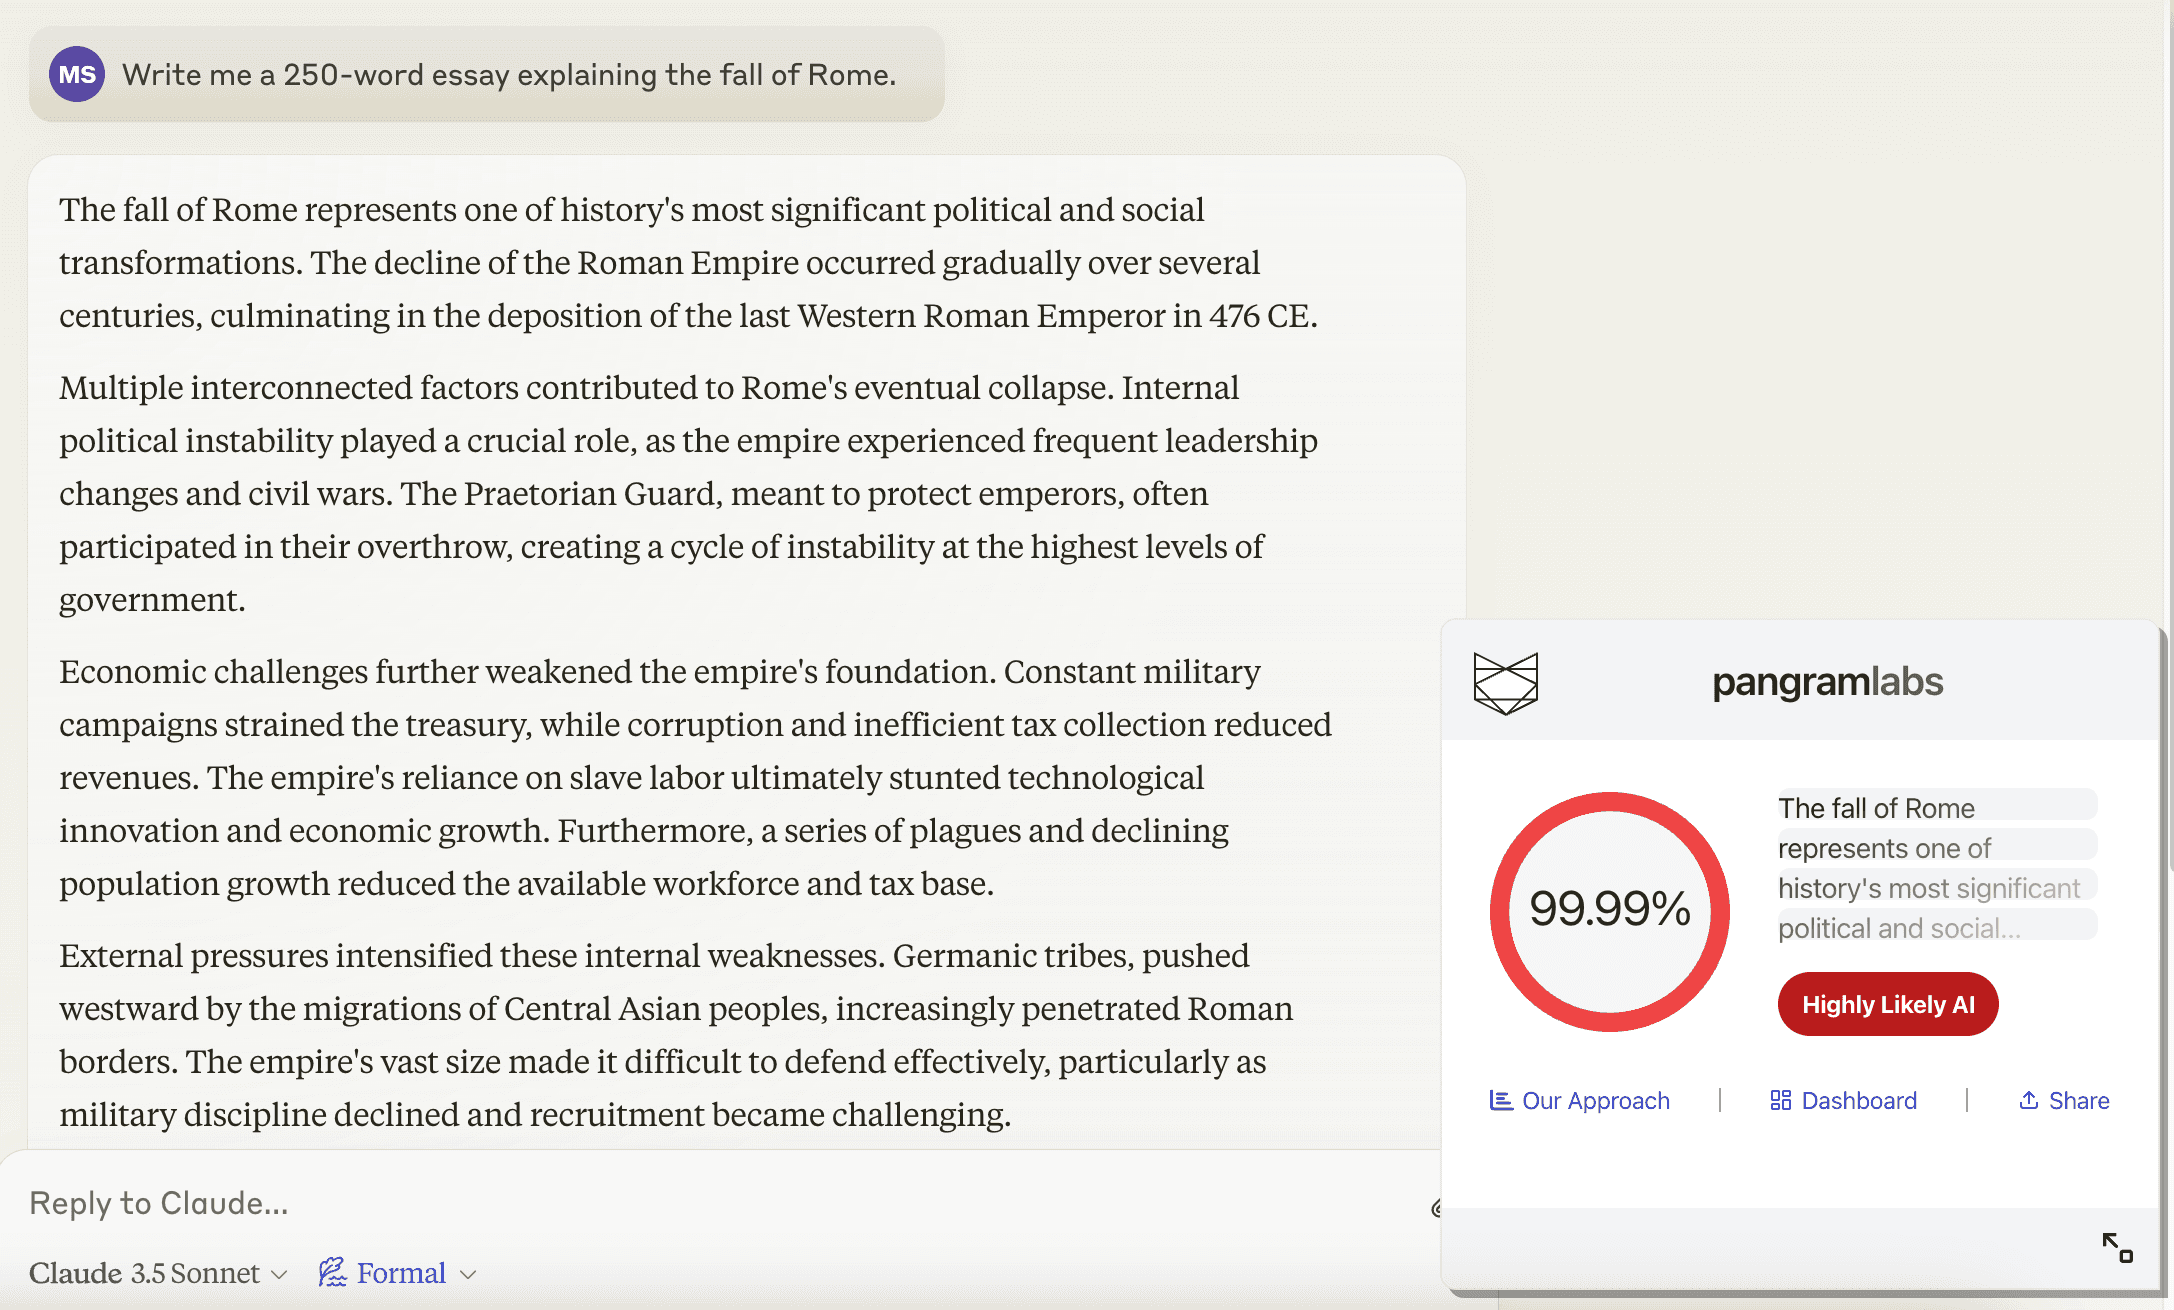Click the Pangram fox logo icon

coord(1505,683)
